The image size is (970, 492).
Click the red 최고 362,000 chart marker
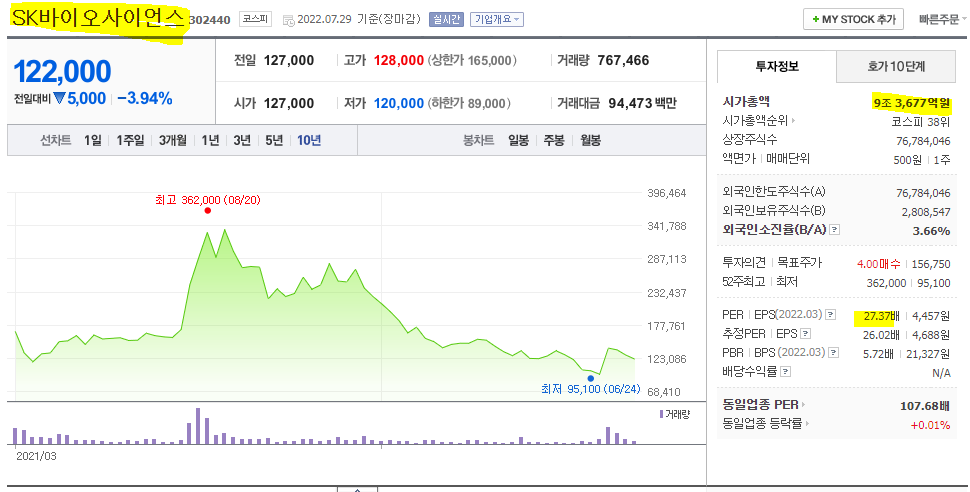pos(208,210)
